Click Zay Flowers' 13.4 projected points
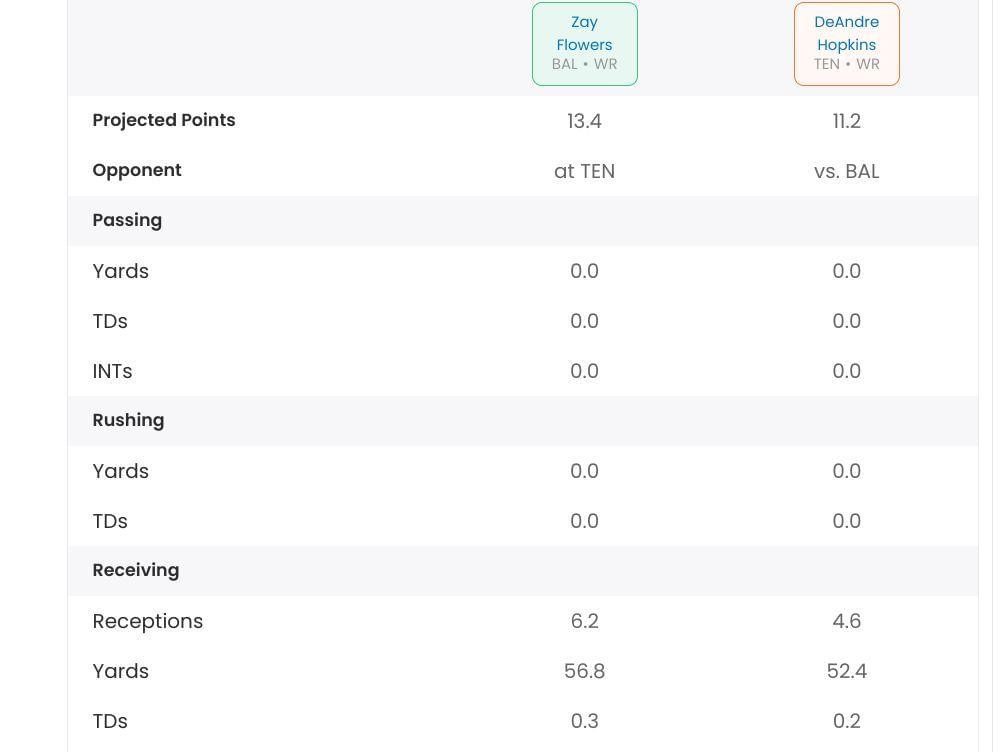This screenshot has width=1002, height=752. (x=584, y=121)
